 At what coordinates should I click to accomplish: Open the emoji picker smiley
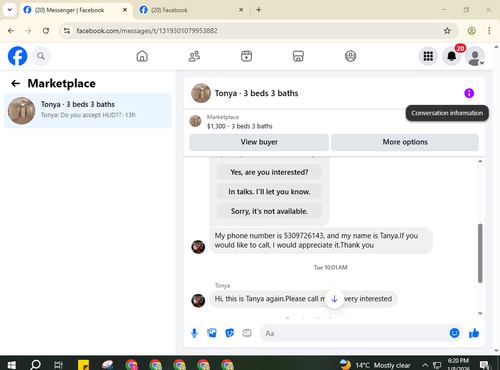tap(454, 333)
